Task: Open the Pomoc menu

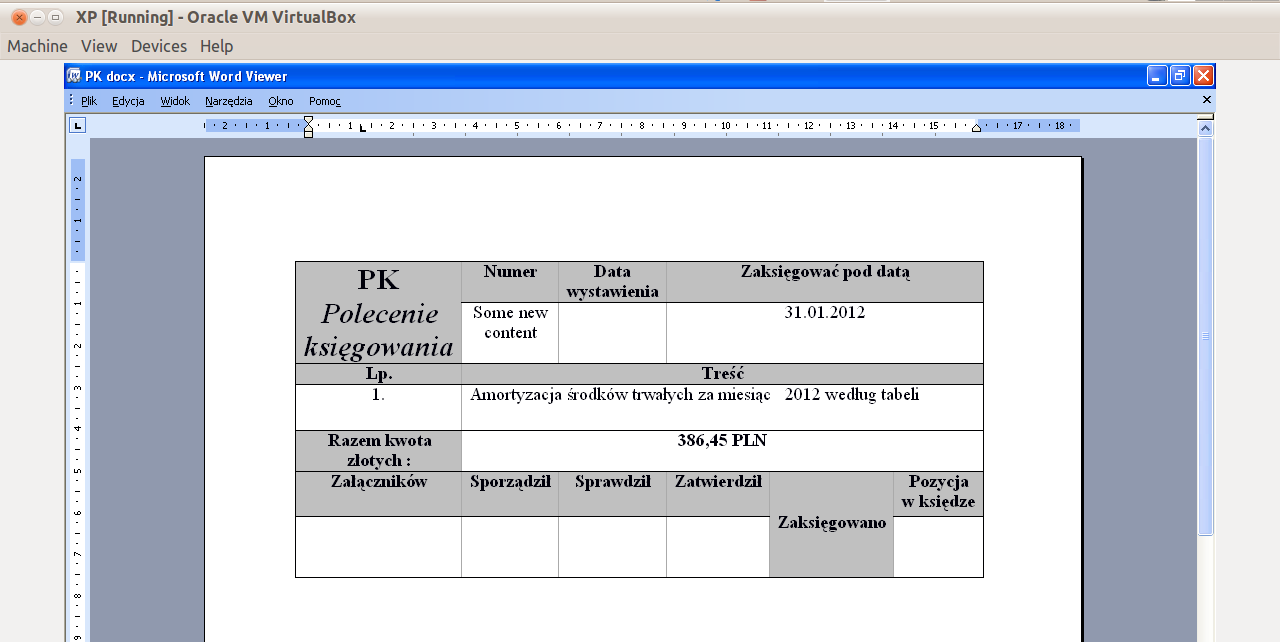Action: [x=325, y=101]
